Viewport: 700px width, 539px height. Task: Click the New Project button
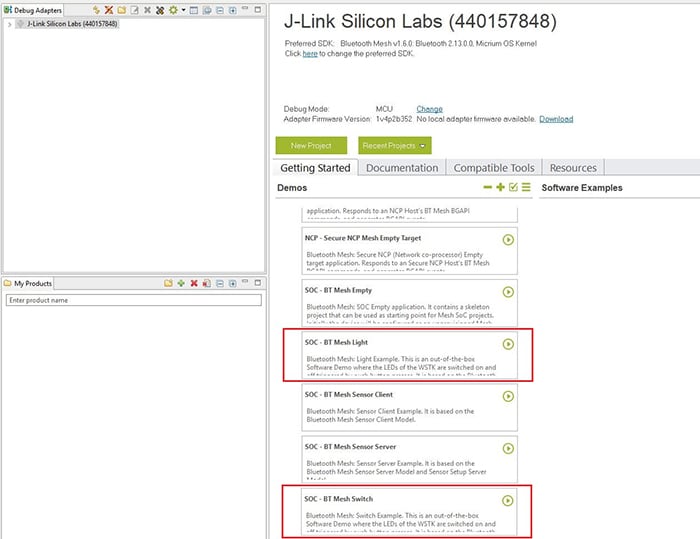coord(311,146)
